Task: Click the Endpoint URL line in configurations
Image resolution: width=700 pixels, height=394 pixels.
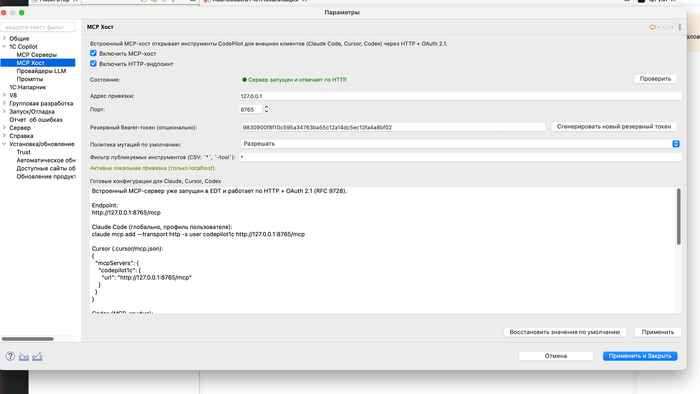Action: point(126,212)
